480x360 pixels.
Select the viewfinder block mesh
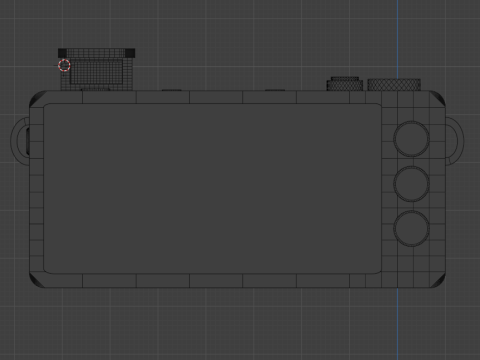97,69
